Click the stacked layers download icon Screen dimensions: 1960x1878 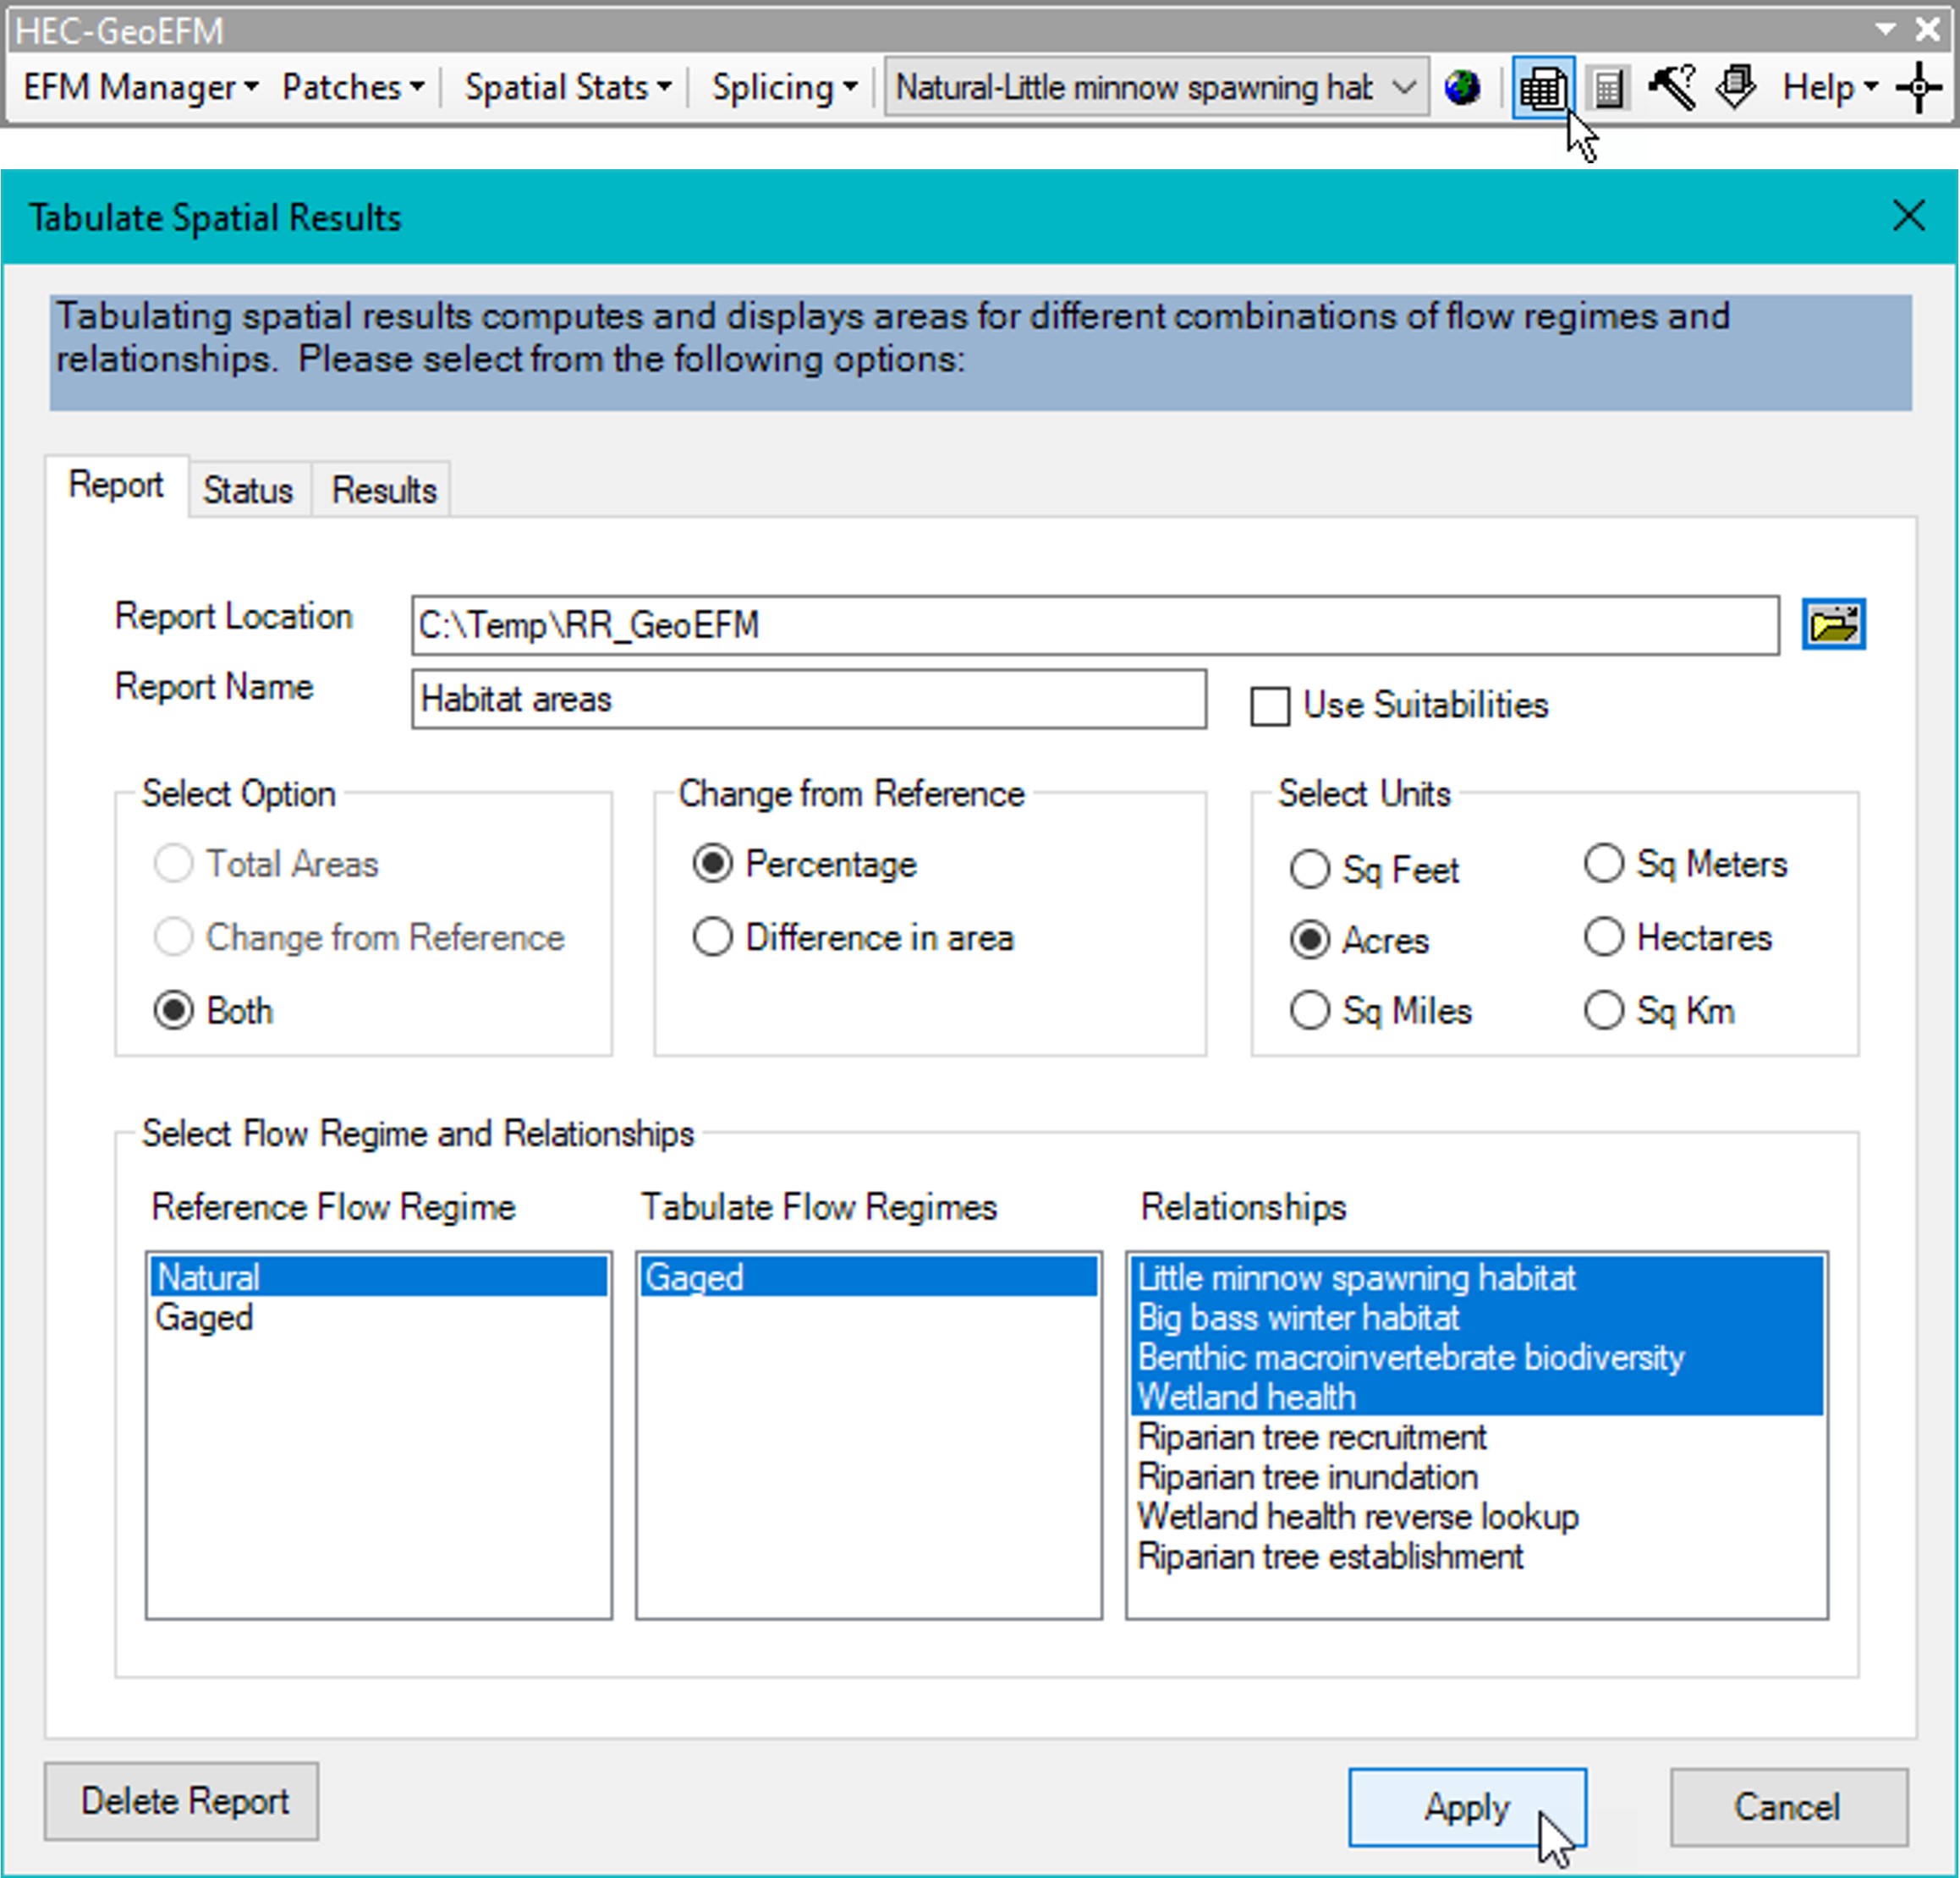1736,88
